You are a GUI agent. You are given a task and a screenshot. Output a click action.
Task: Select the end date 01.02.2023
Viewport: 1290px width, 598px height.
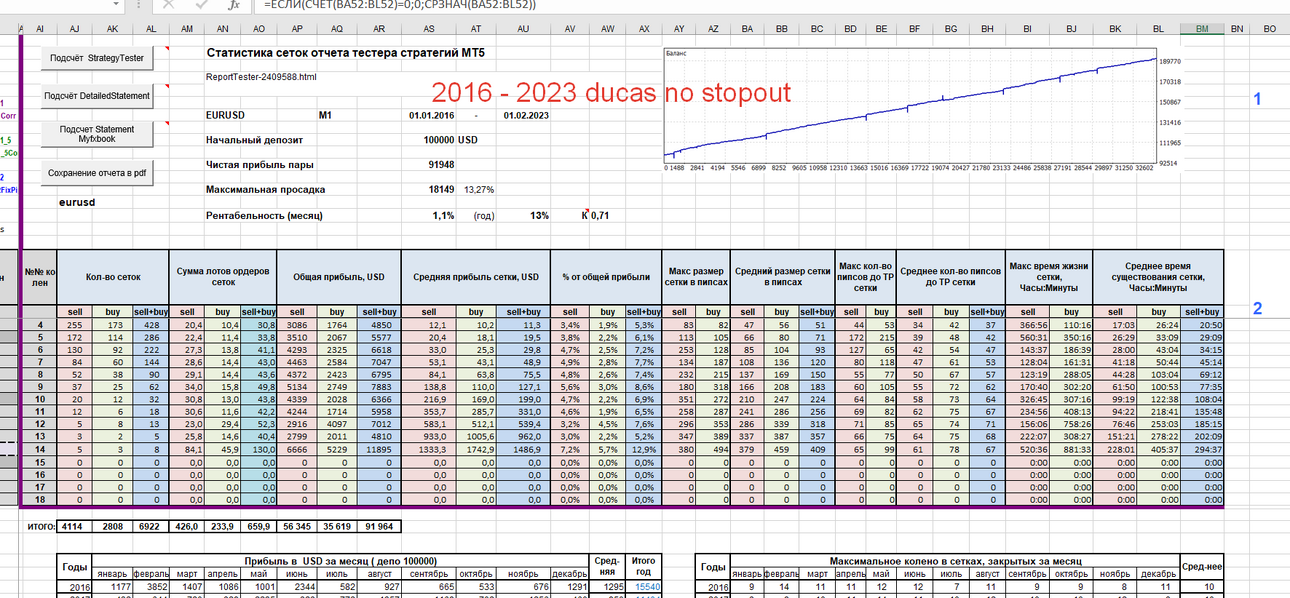(x=525, y=115)
